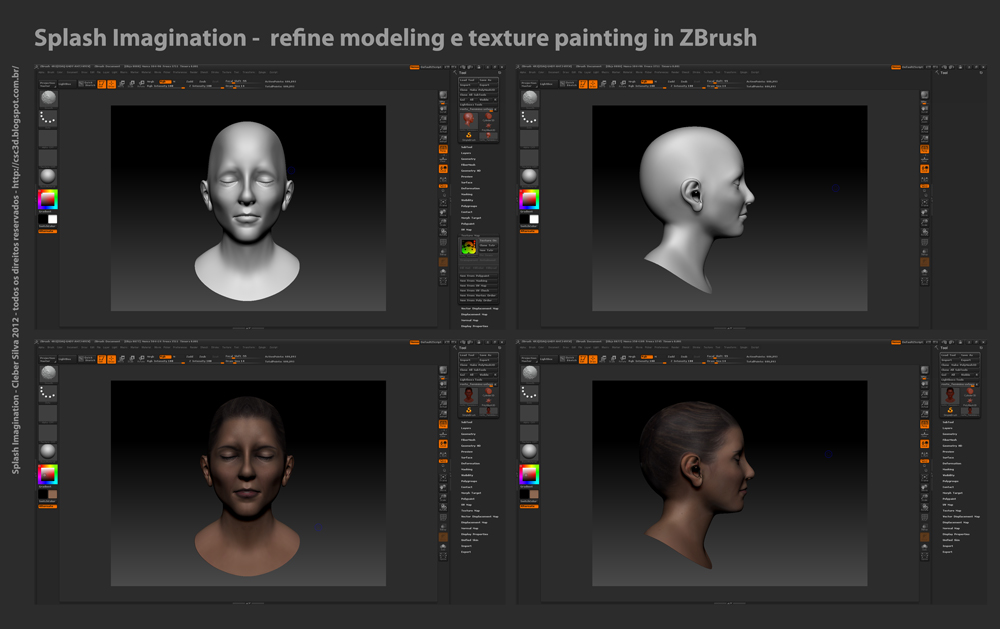
Task: Click shelf Rotate icon in textured front-view window
Action: coord(443,507)
